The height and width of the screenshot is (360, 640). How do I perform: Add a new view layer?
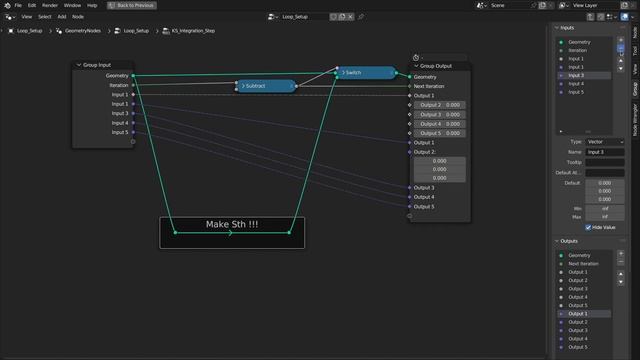[624, 5]
